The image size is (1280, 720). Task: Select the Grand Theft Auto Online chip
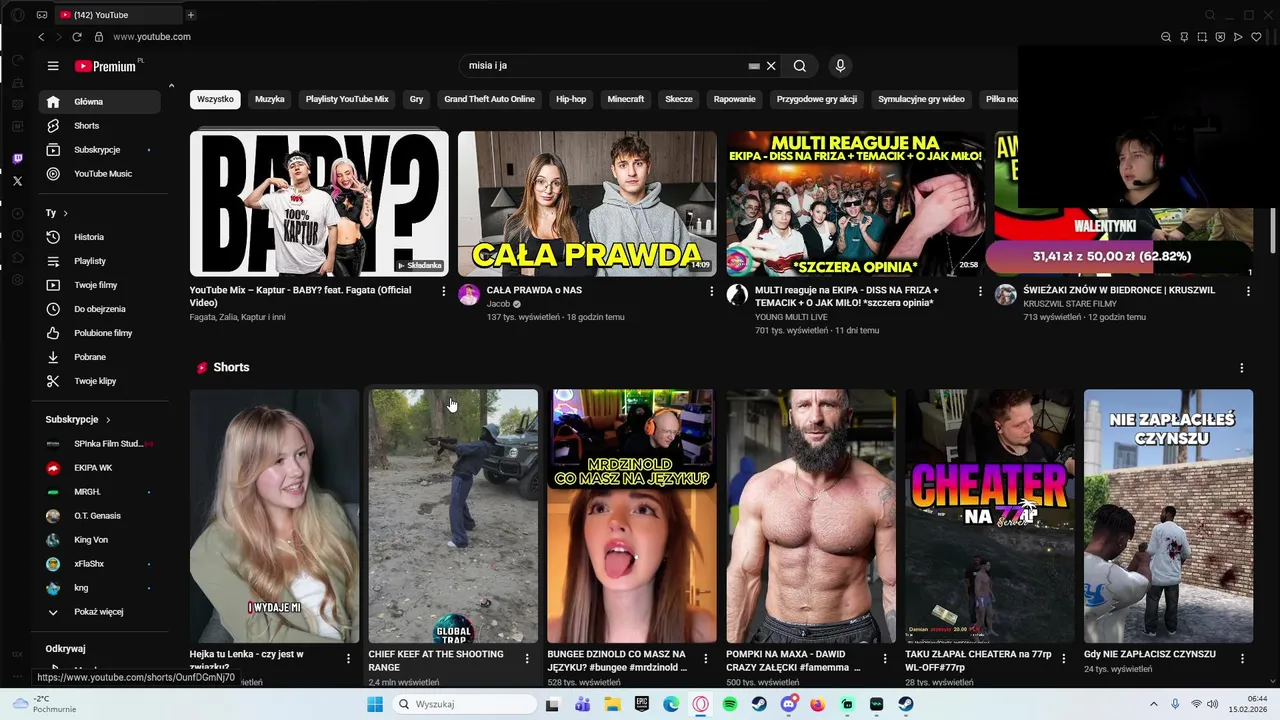coord(490,99)
